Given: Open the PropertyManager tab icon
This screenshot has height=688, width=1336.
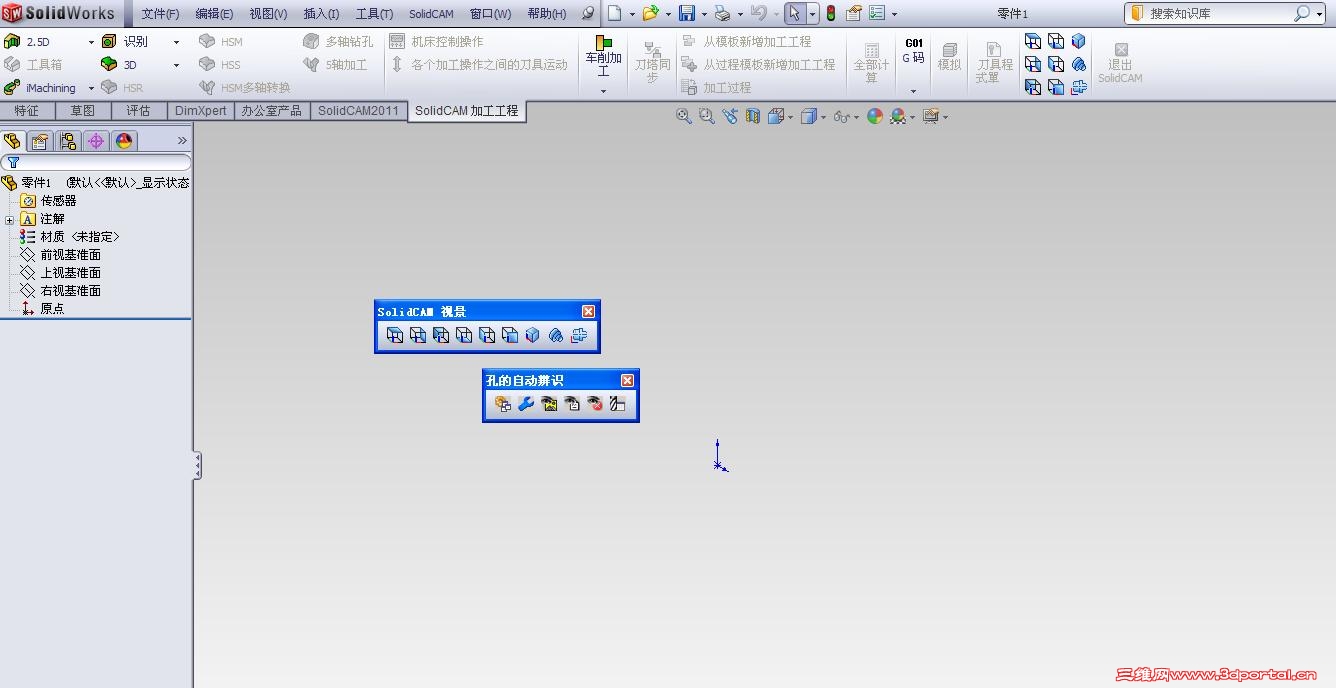Looking at the screenshot, I should click(40, 141).
